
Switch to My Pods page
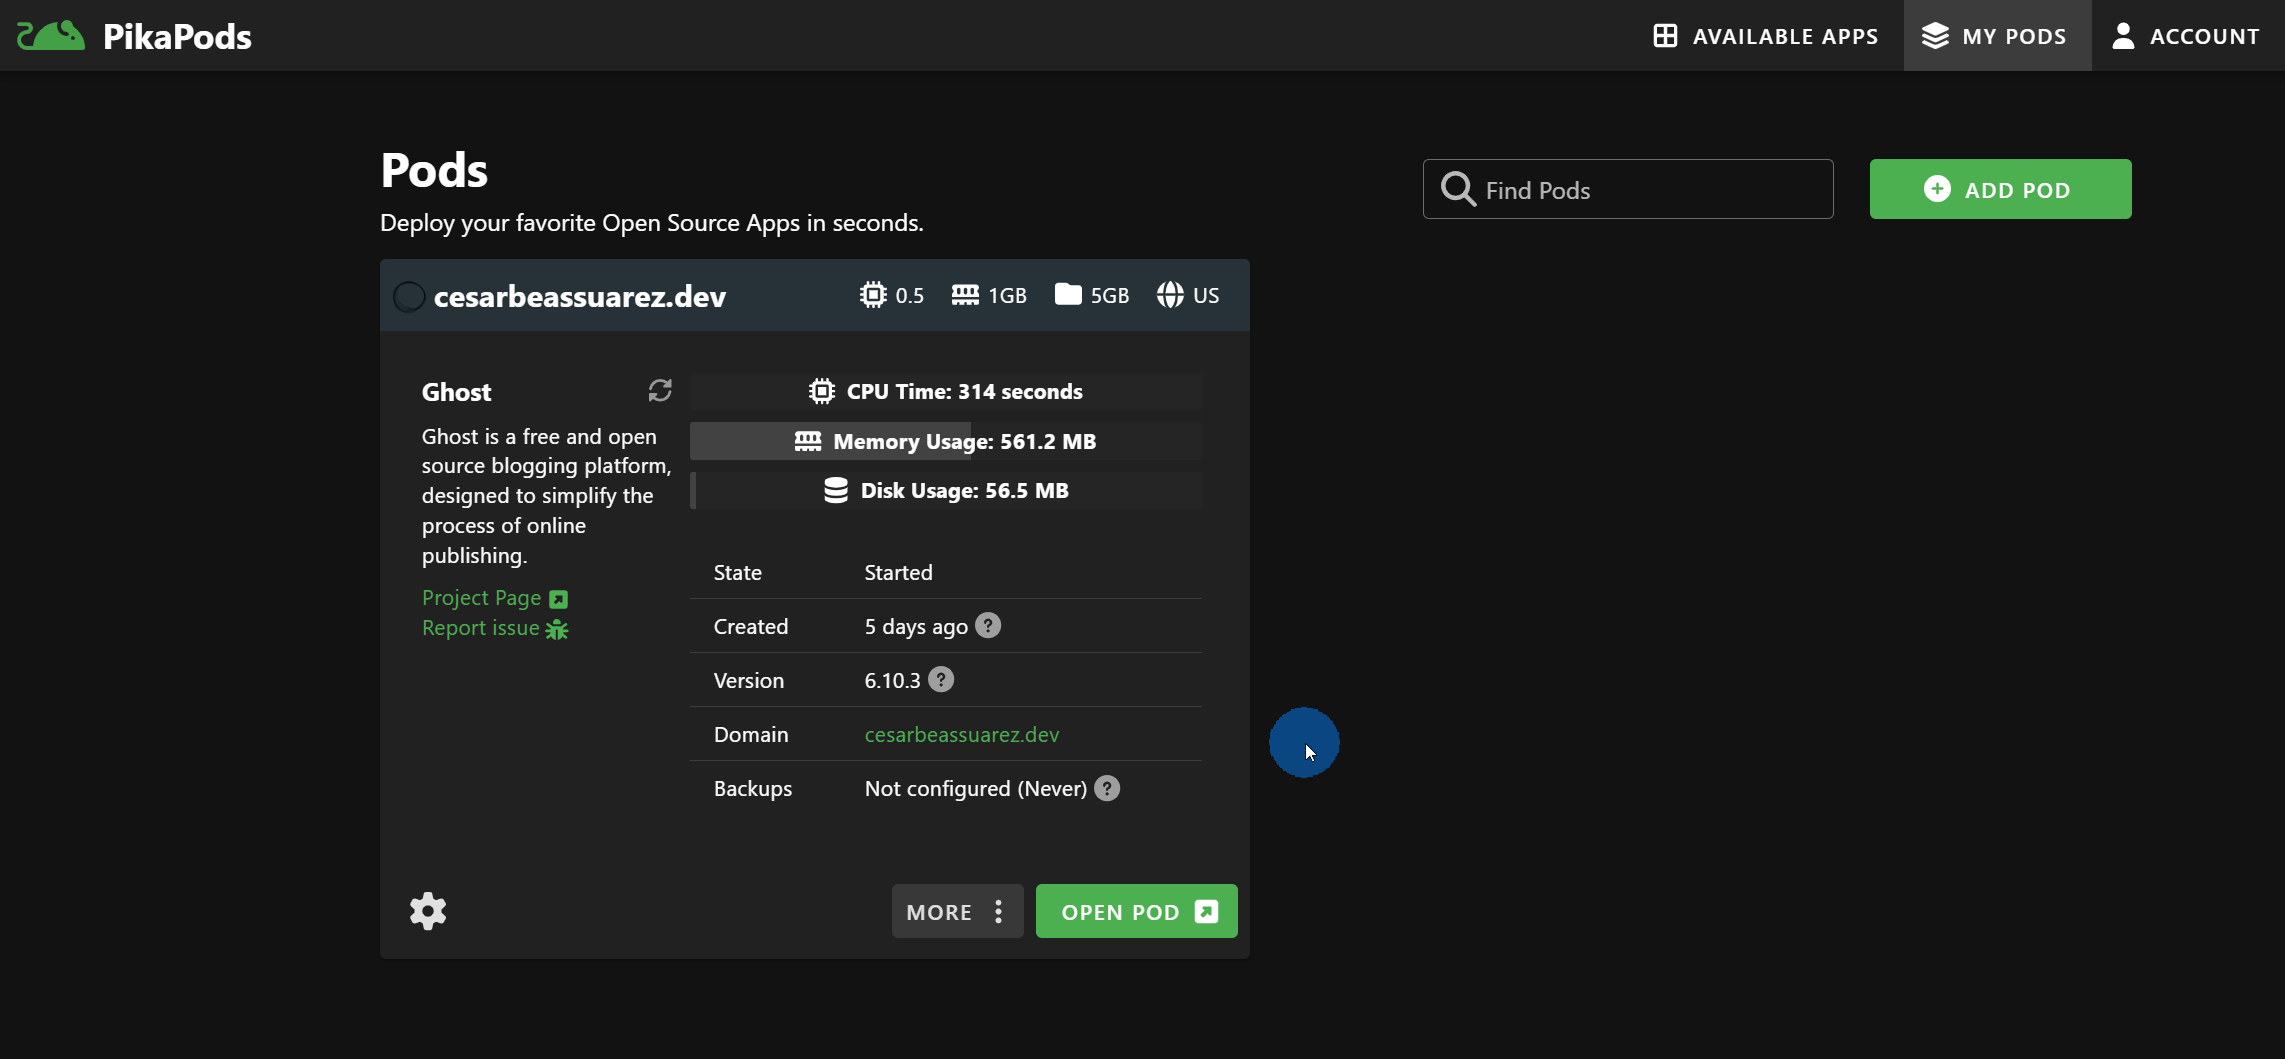click(x=1996, y=36)
